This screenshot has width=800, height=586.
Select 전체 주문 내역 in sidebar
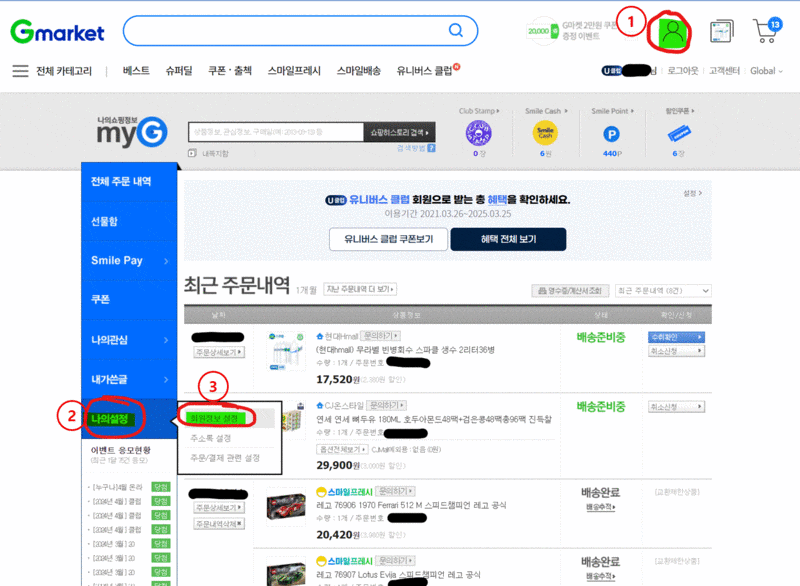129,182
